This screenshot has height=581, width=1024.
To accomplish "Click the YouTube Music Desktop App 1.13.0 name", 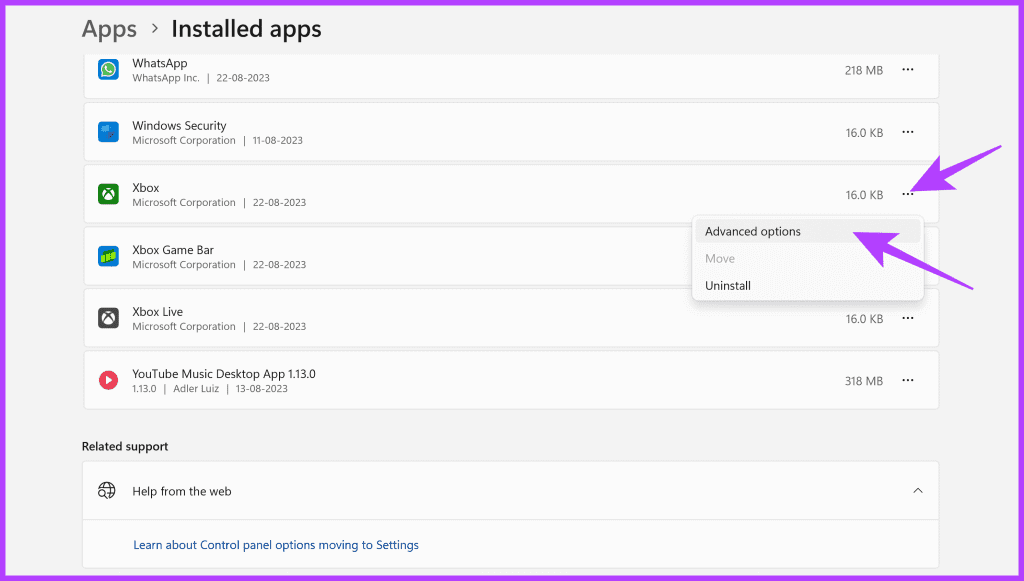I will coord(223,373).
